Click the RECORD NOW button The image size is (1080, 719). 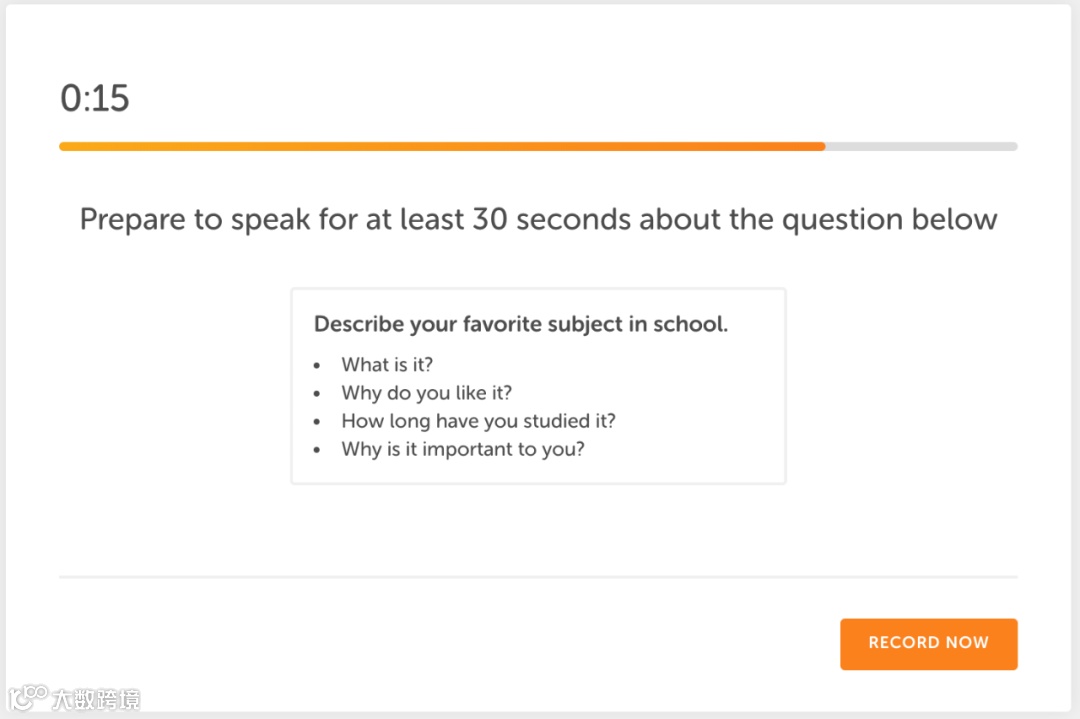pyautogui.click(x=928, y=643)
